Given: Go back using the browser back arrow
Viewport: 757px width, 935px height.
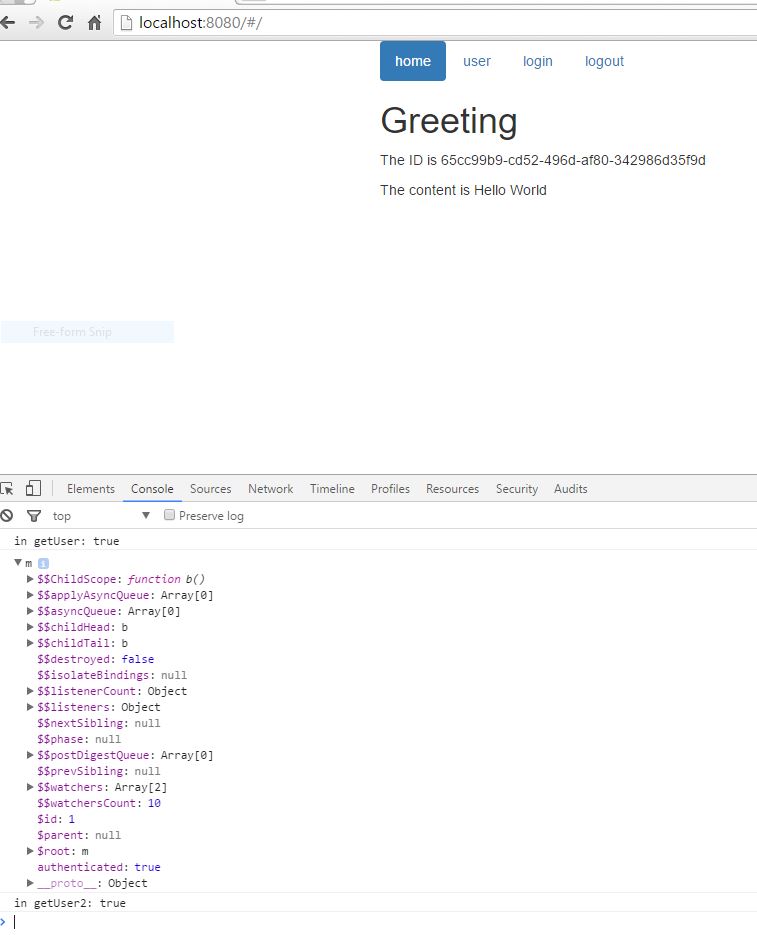Looking at the screenshot, I should (x=7, y=23).
